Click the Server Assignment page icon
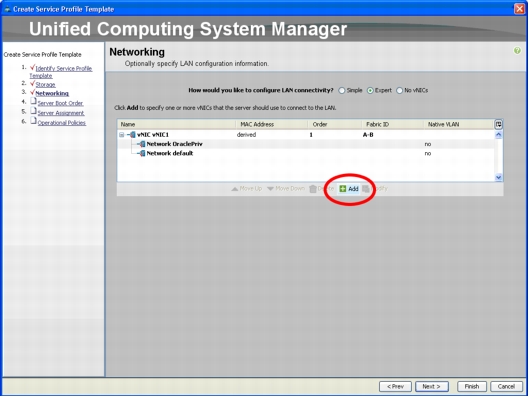 point(33,111)
